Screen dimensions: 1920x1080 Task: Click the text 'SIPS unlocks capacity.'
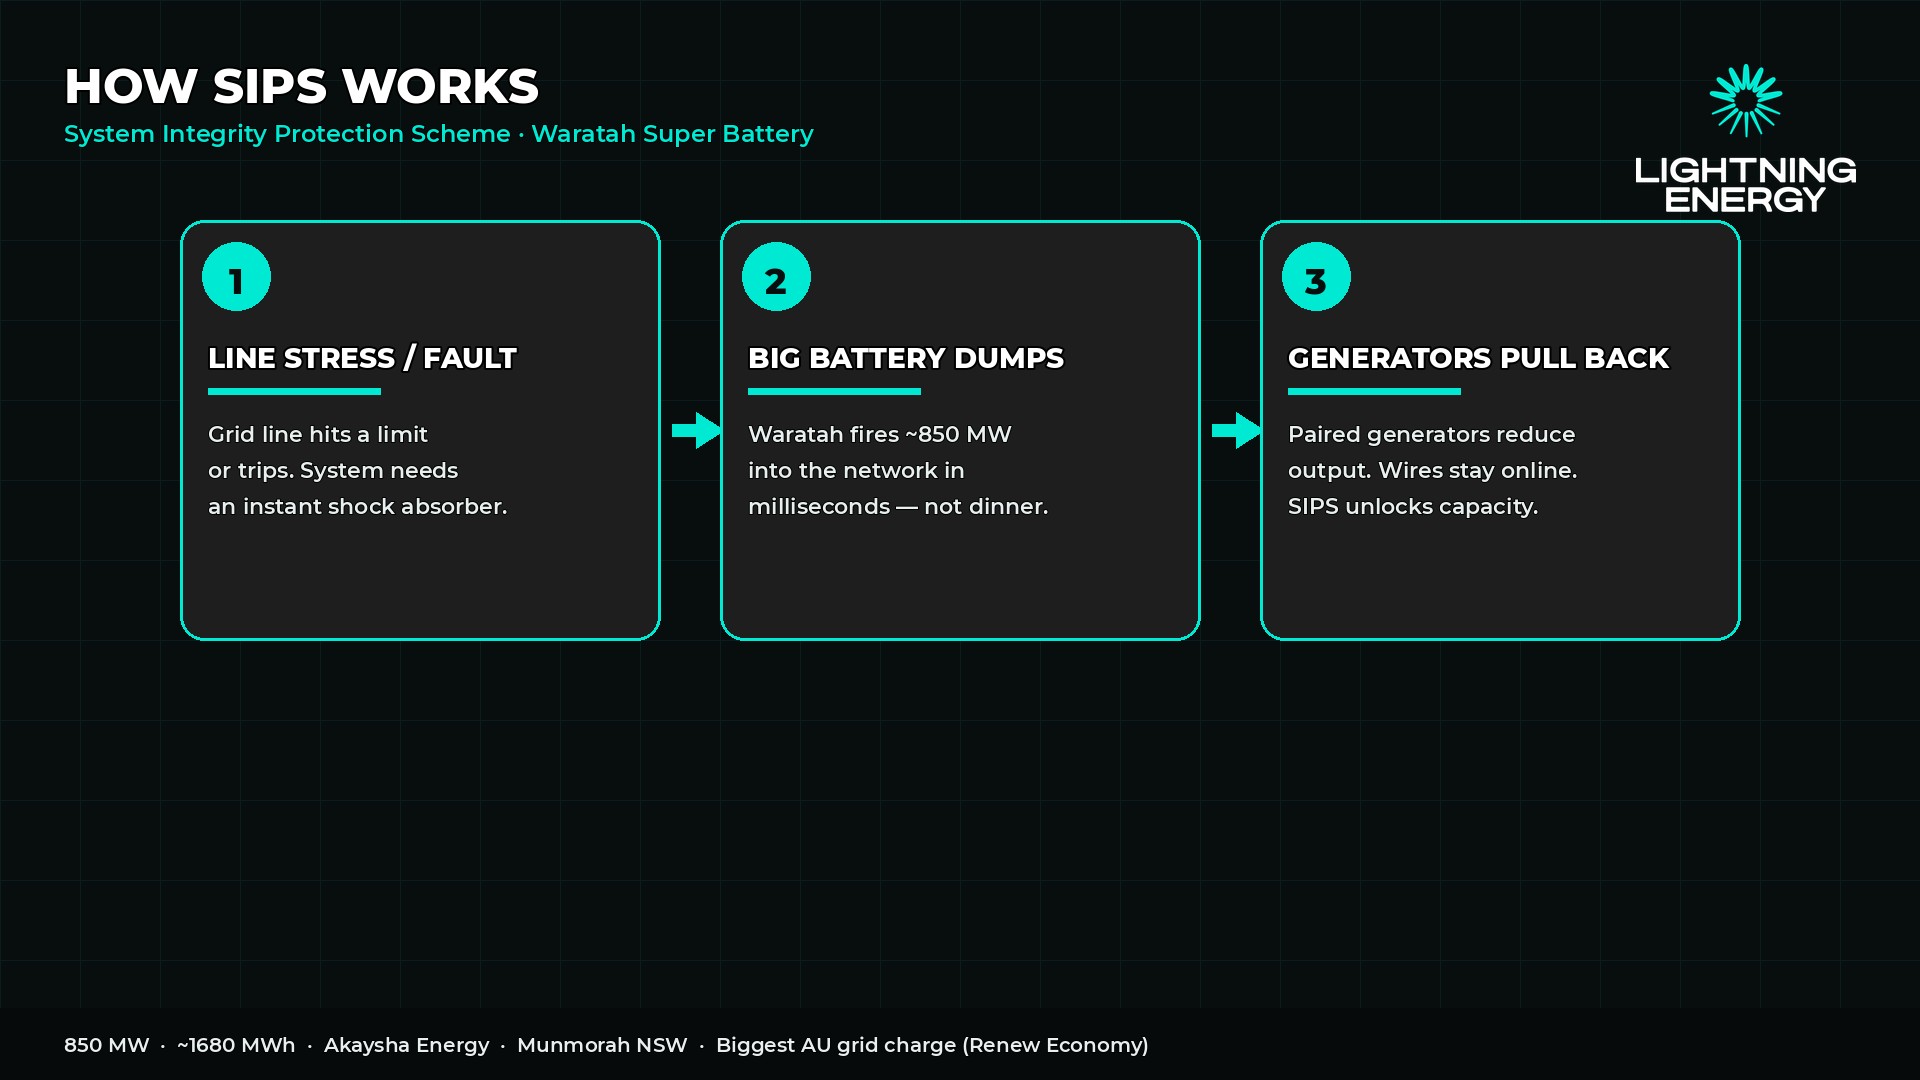click(x=1413, y=506)
